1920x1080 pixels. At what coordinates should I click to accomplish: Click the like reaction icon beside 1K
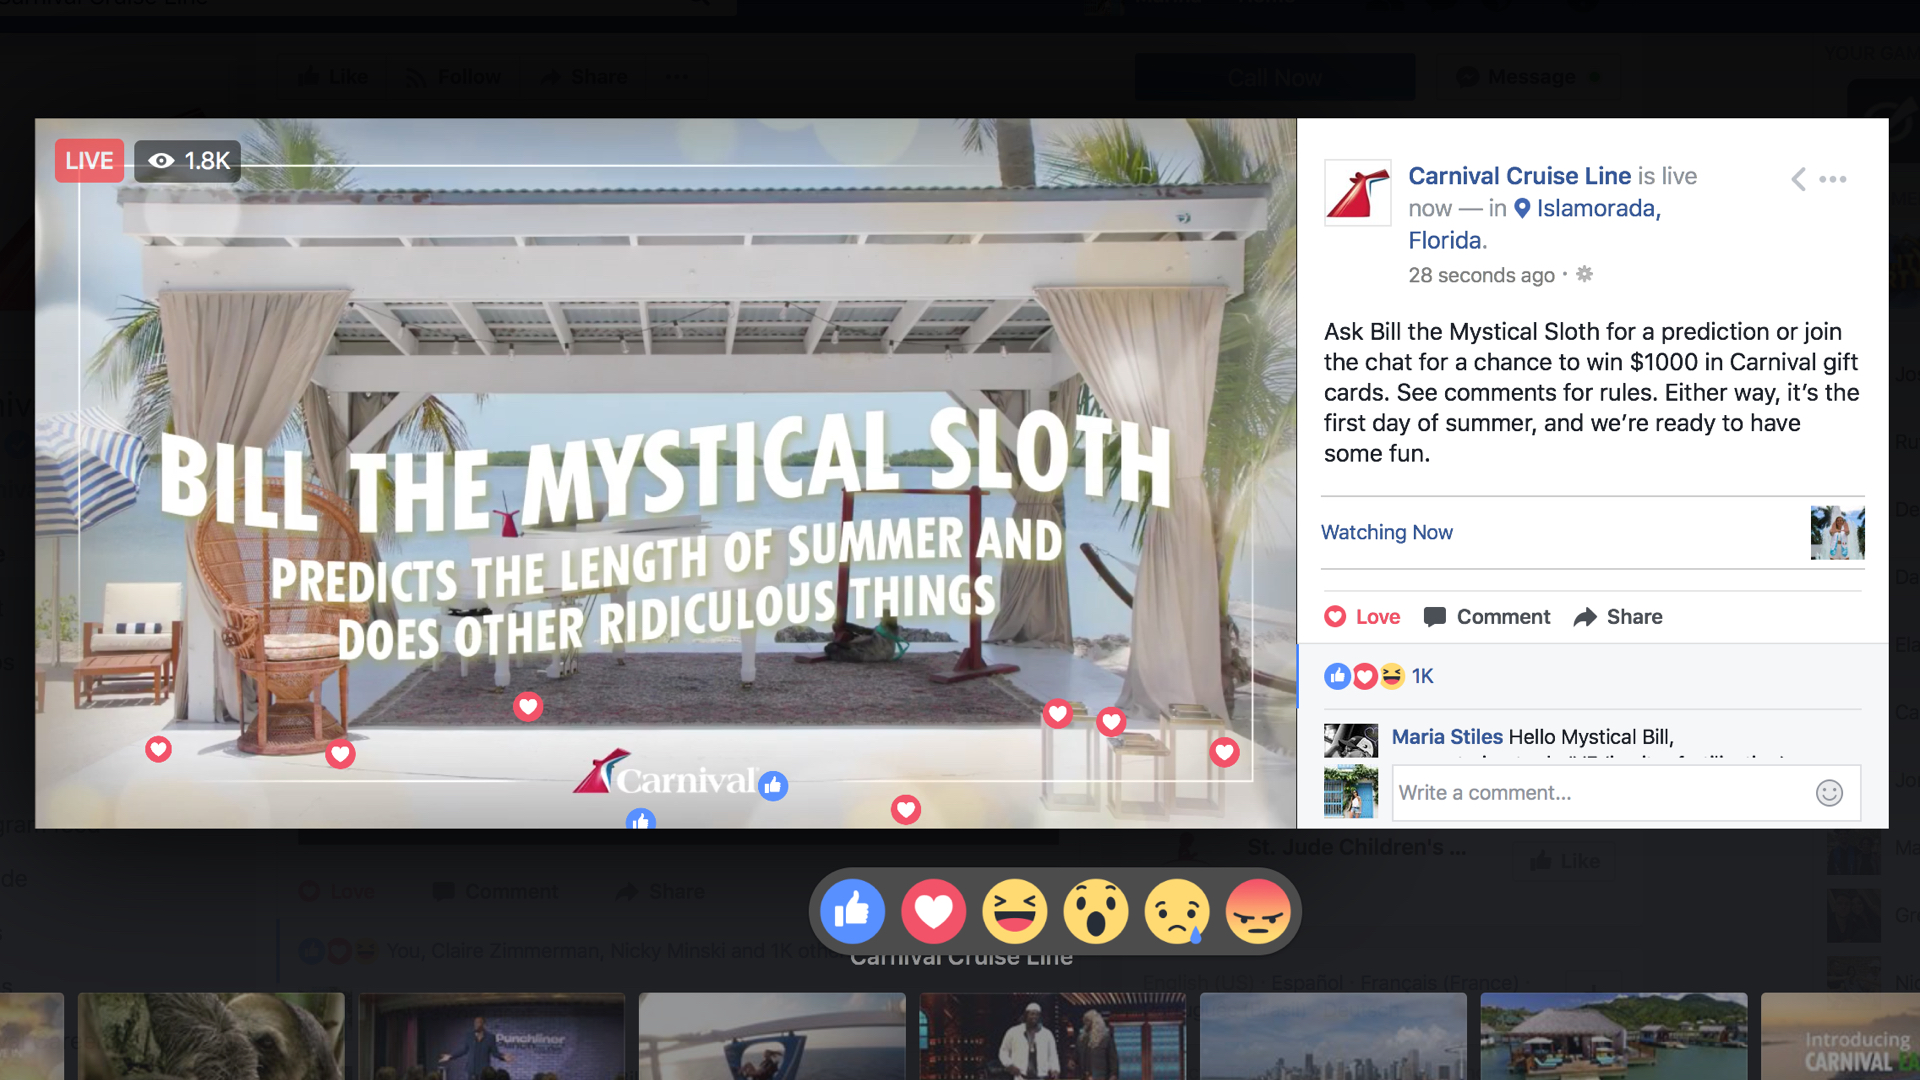click(x=1337, y=677)
